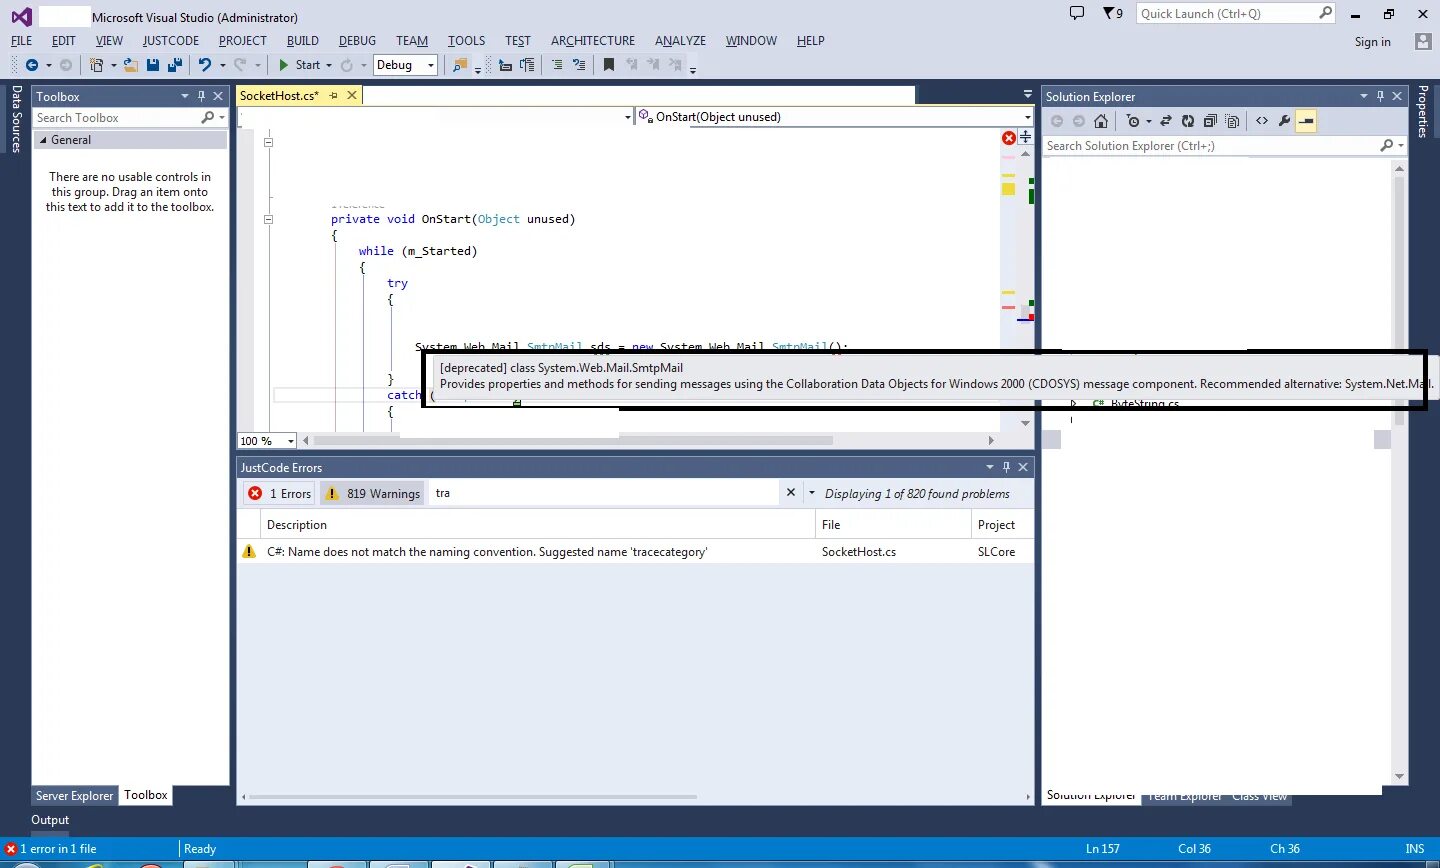
Task: Open Solution Explorer window position dropdown
Action: point(1363,96)
